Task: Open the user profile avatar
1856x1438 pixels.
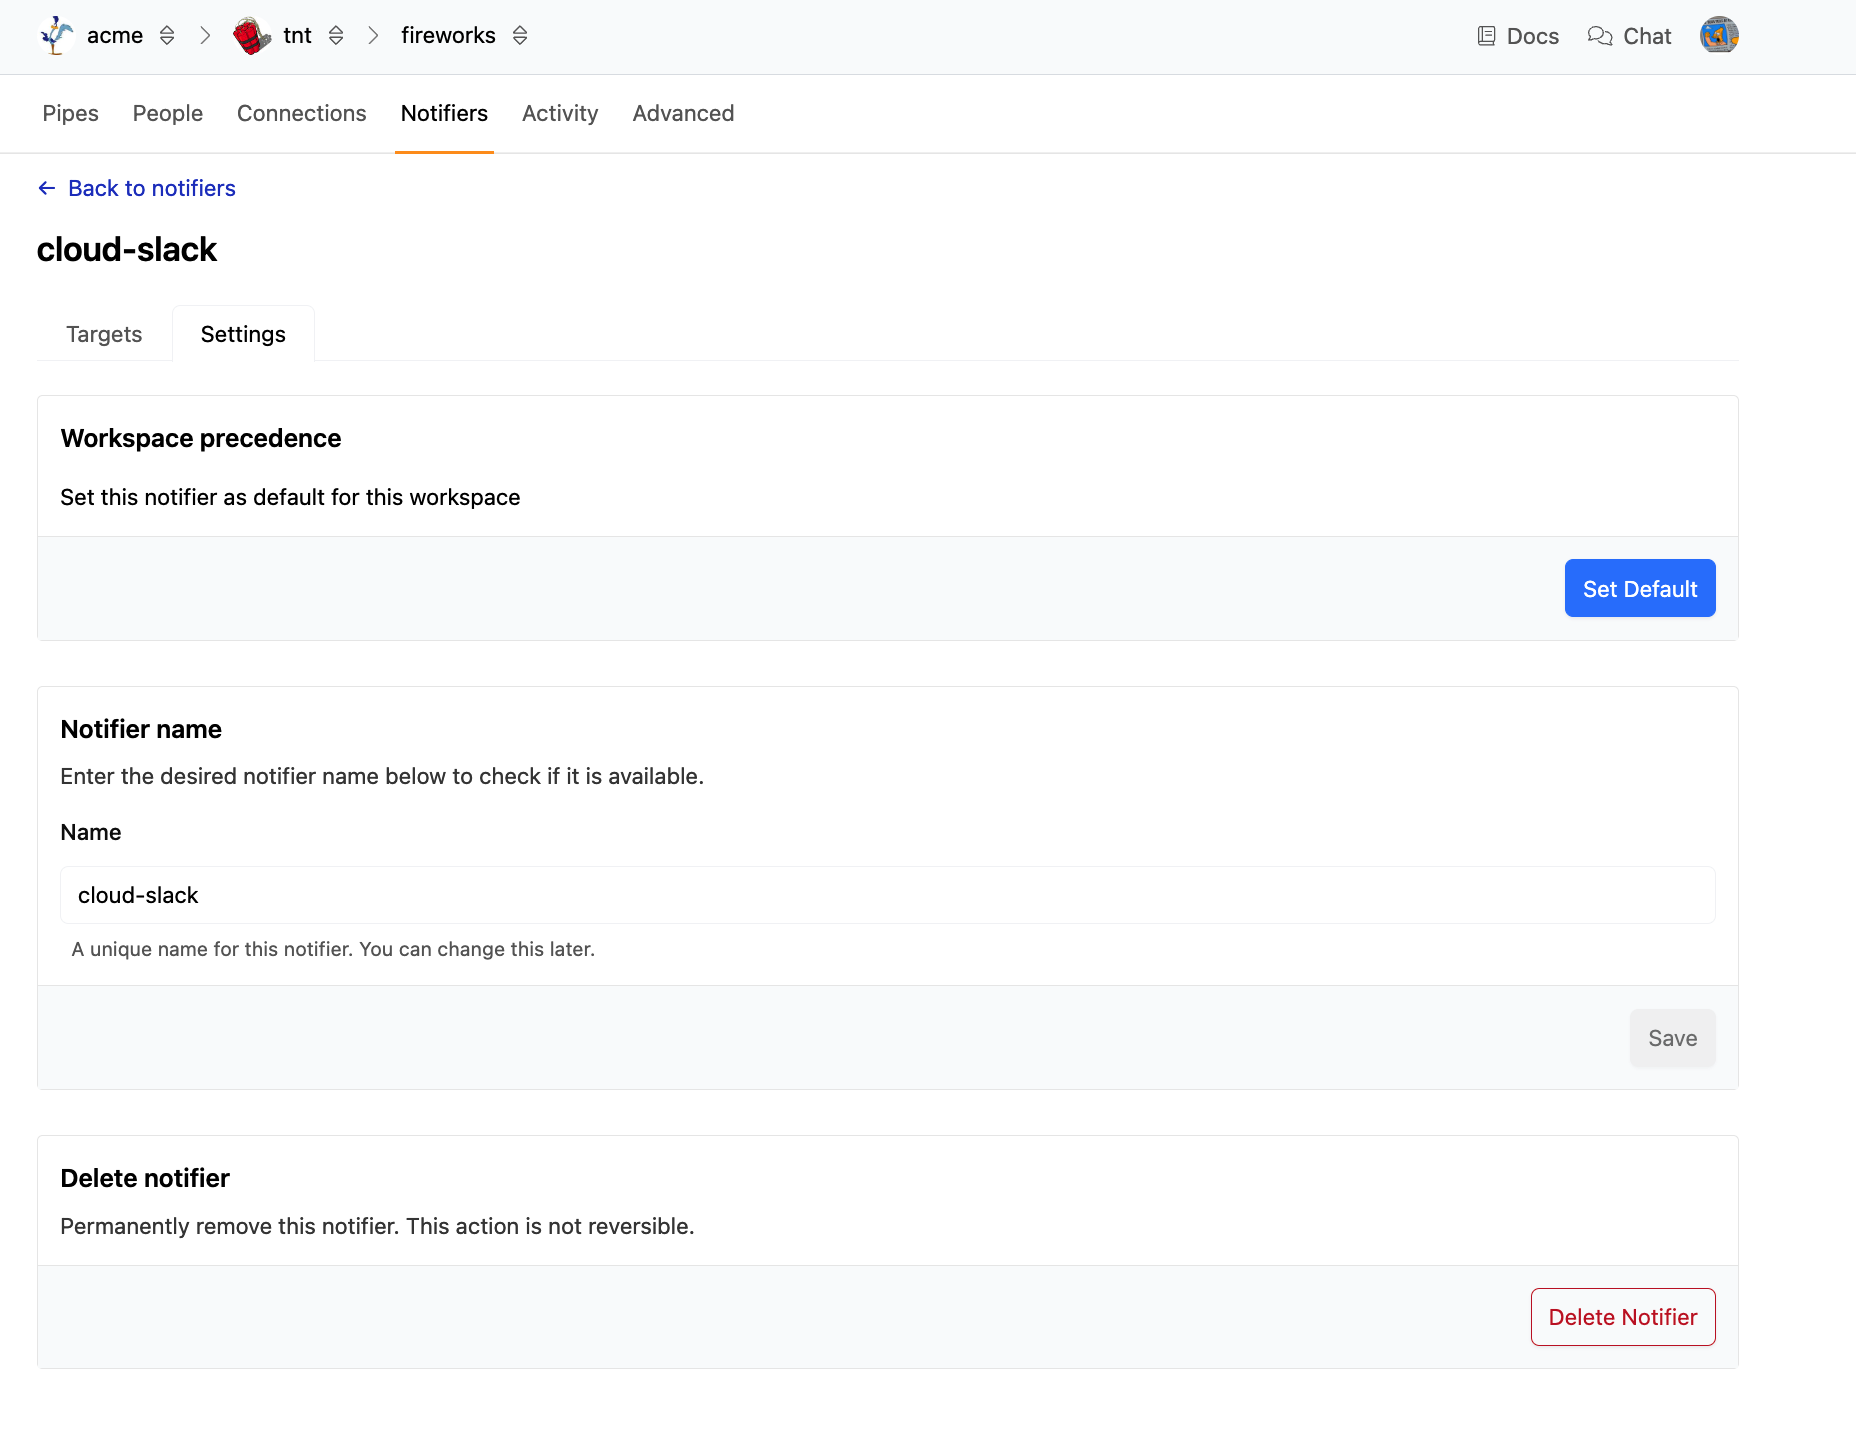Action: click(1718, 36)
